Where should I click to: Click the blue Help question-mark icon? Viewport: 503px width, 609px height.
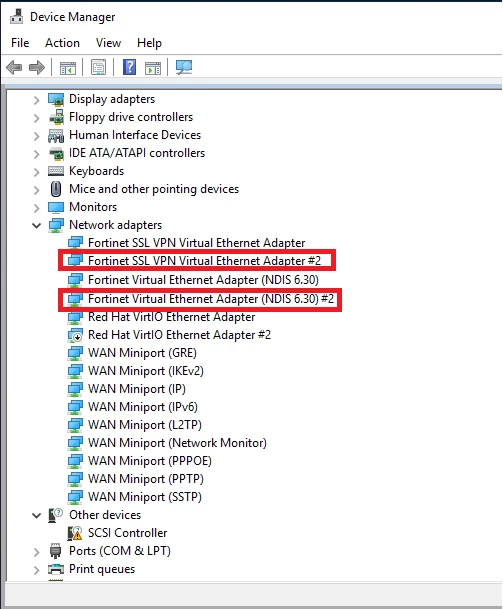tap(129, 67)
